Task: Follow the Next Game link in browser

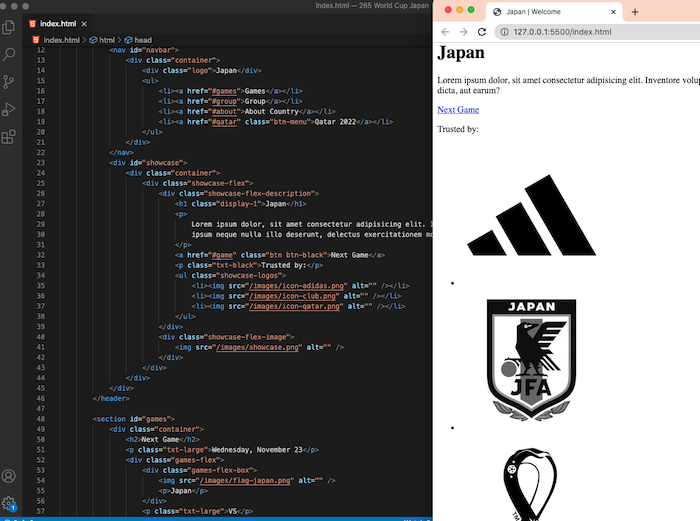Action: click(x=458, y=110)
